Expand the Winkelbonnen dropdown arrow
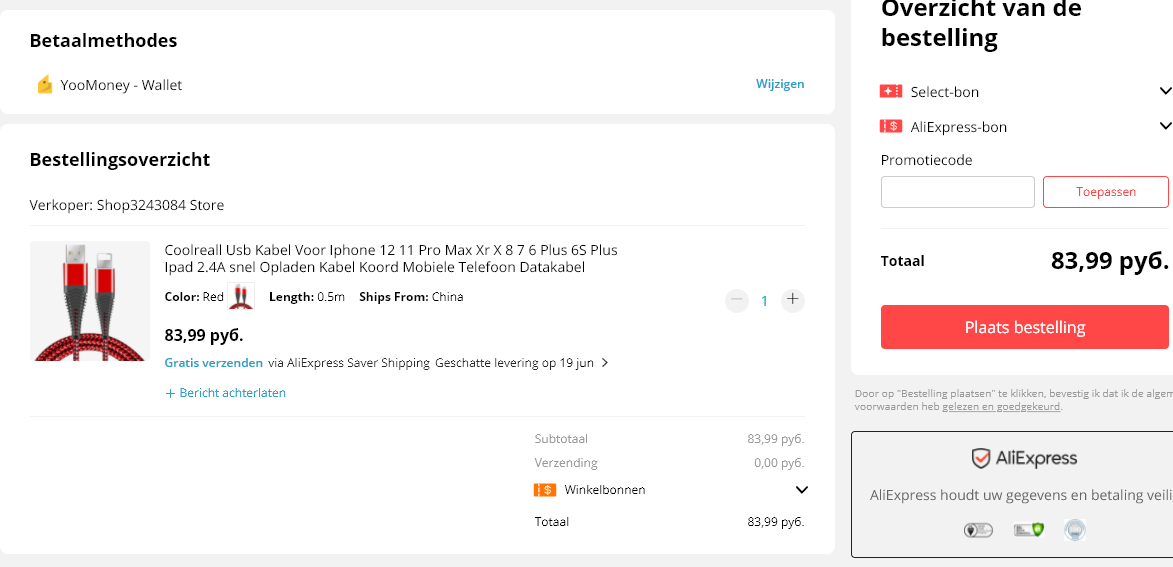 coord(801,490)
